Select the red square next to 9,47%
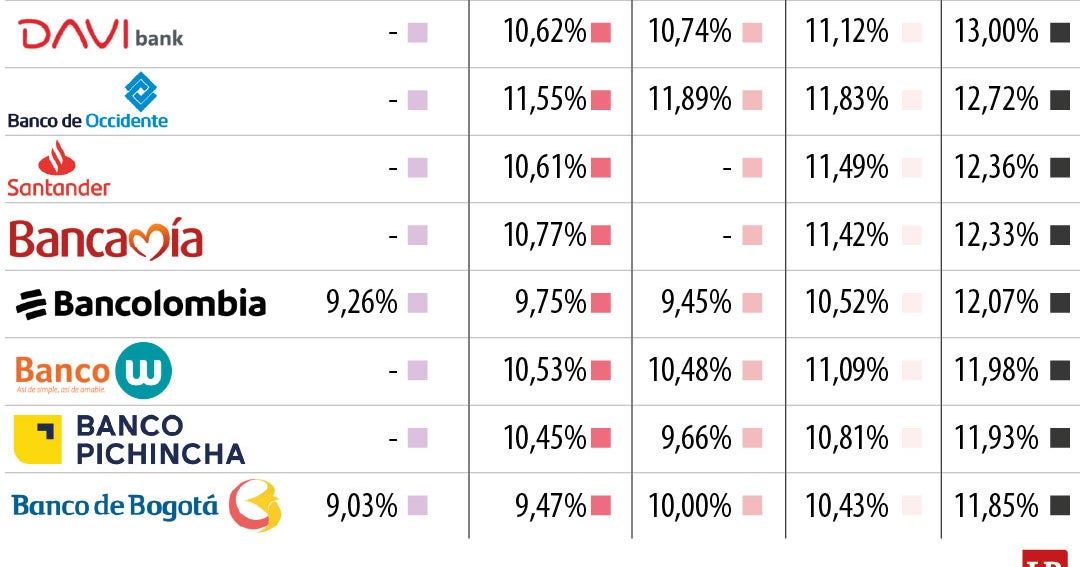This screenshot has height=567, width=1080. (x=601, y=506)
